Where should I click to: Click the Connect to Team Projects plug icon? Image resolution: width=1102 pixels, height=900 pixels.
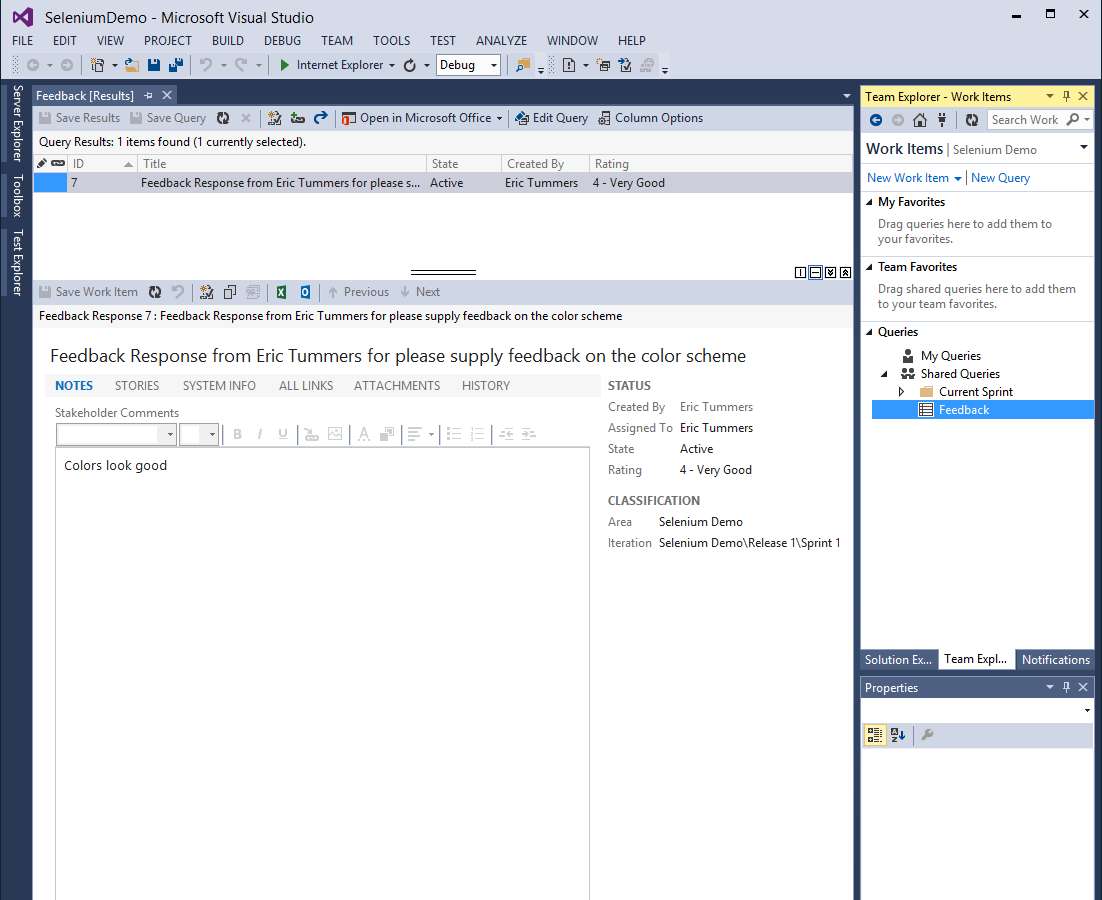point(942,120)
